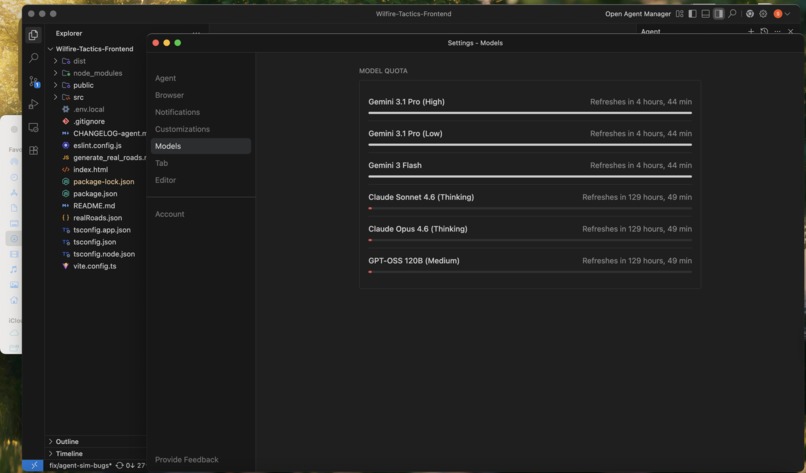806x473 pixels.
Task: Open tsconfig.app.json file
Action: point(102,230)
